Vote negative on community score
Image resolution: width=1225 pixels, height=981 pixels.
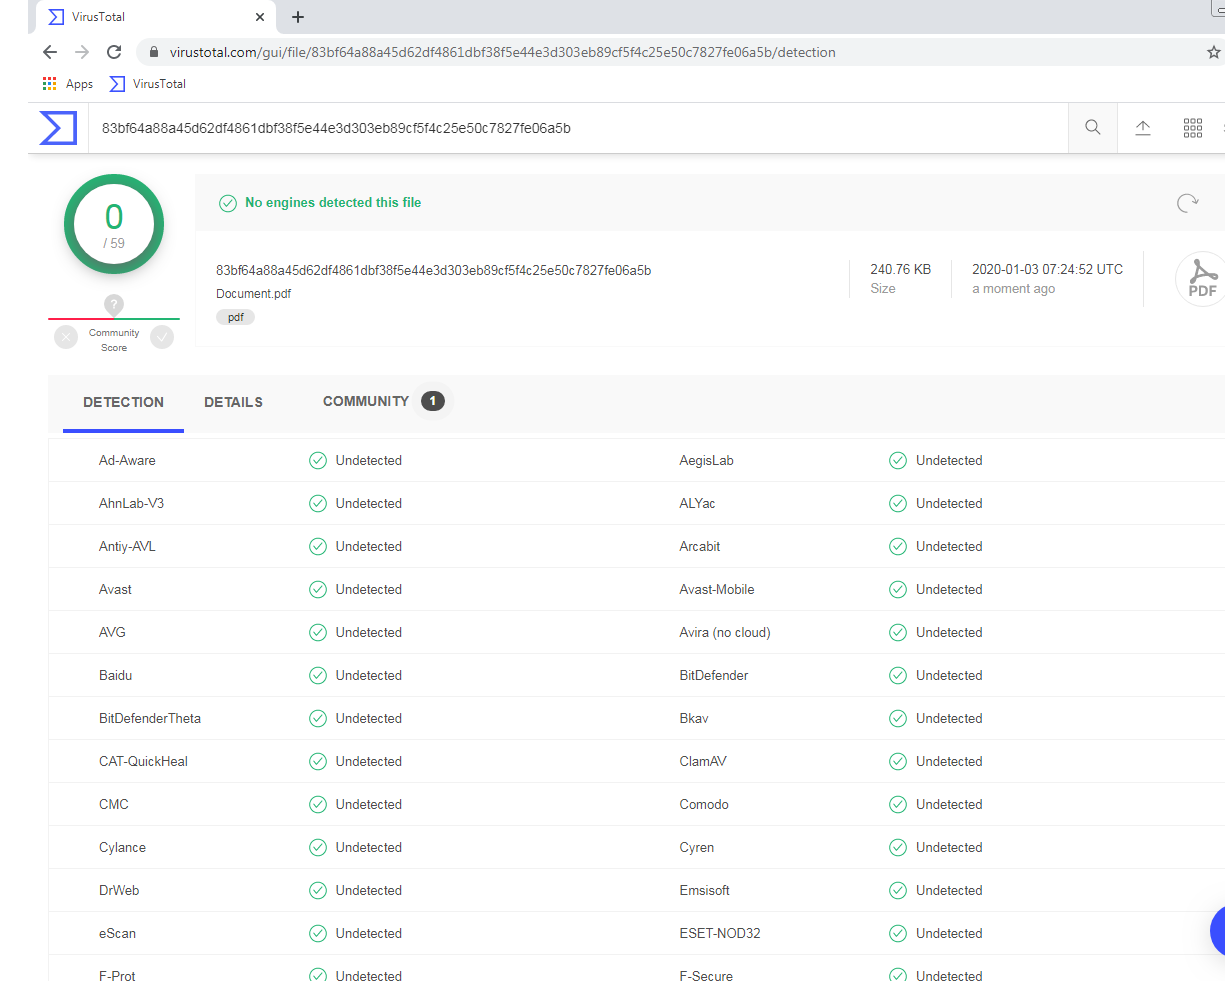[66, 337]
